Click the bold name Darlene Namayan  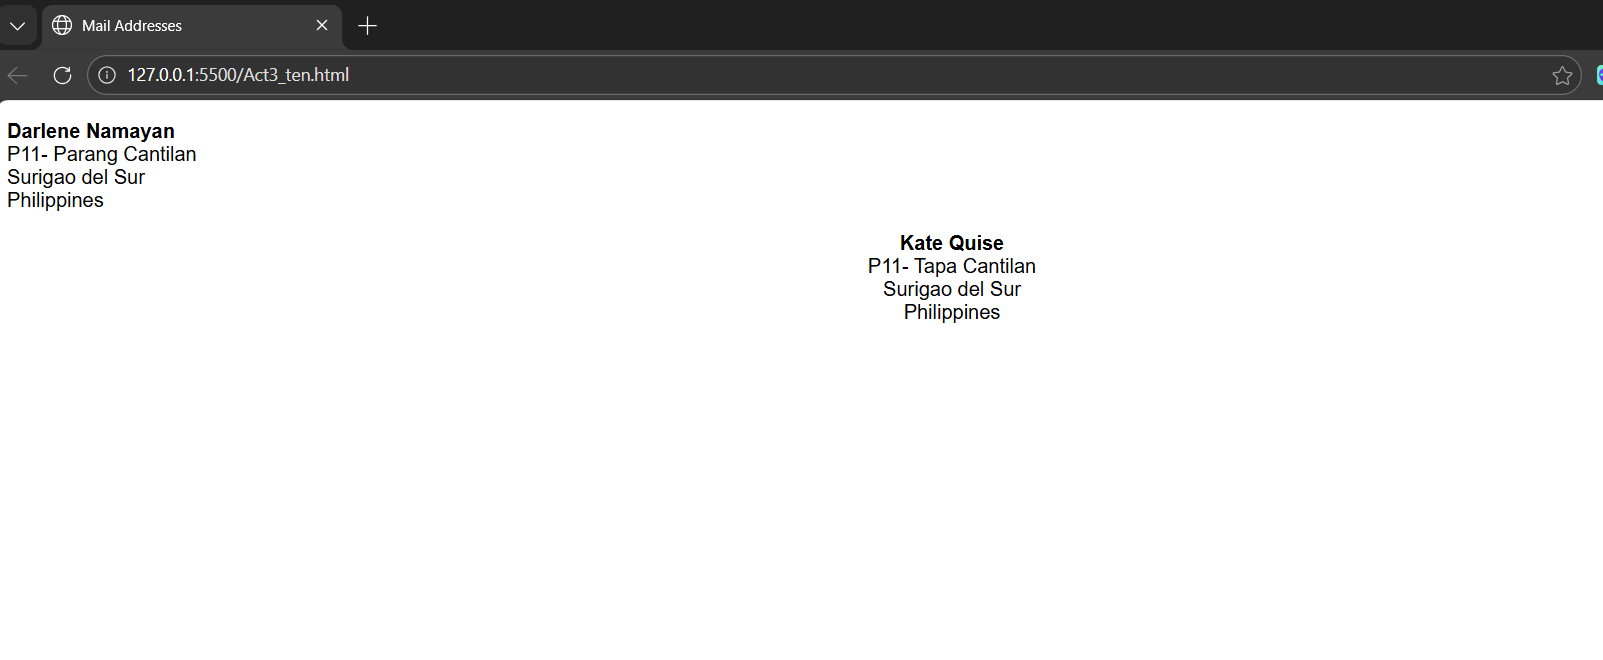(x=91, y=131)
